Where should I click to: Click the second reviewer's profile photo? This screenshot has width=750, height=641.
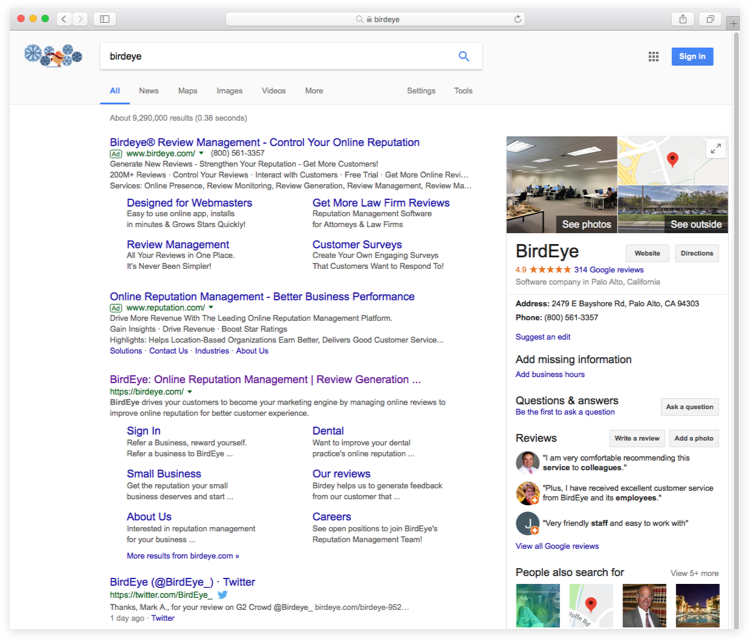click(x=528, y=493)
